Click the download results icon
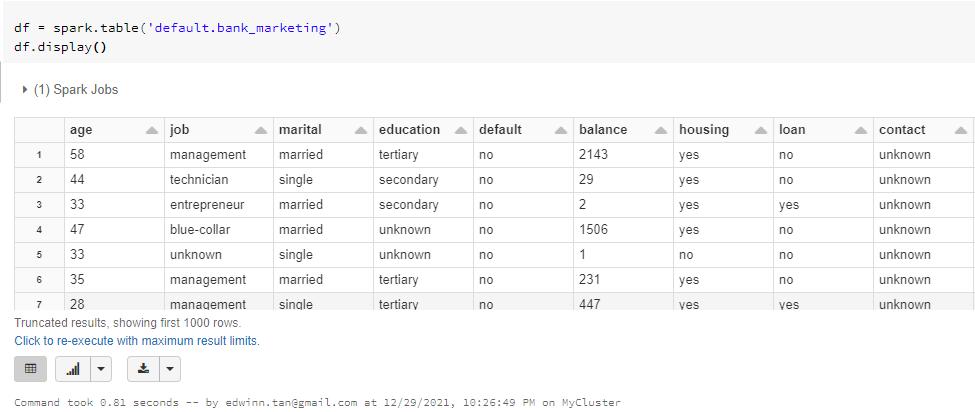The height and width of the screenshot is (412, 975). 144,369
